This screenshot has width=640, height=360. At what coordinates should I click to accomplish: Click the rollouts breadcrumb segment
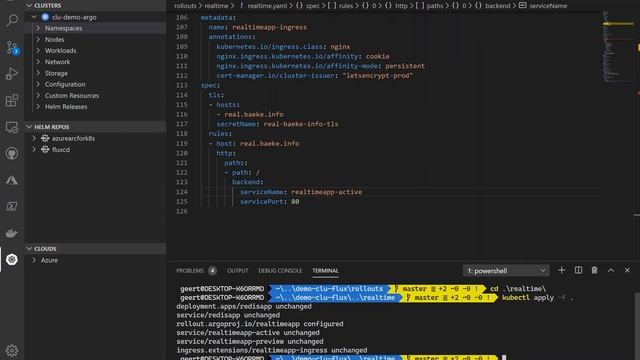(185, 6)
